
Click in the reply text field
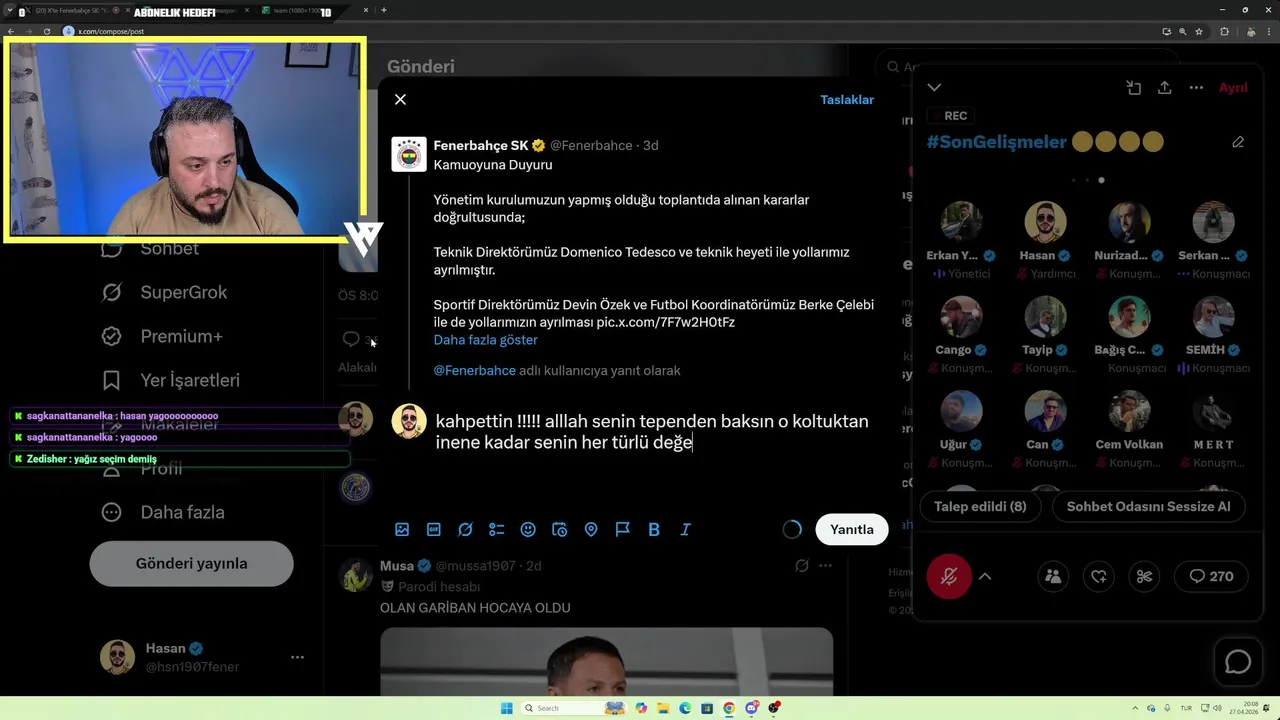click(655, 432)
